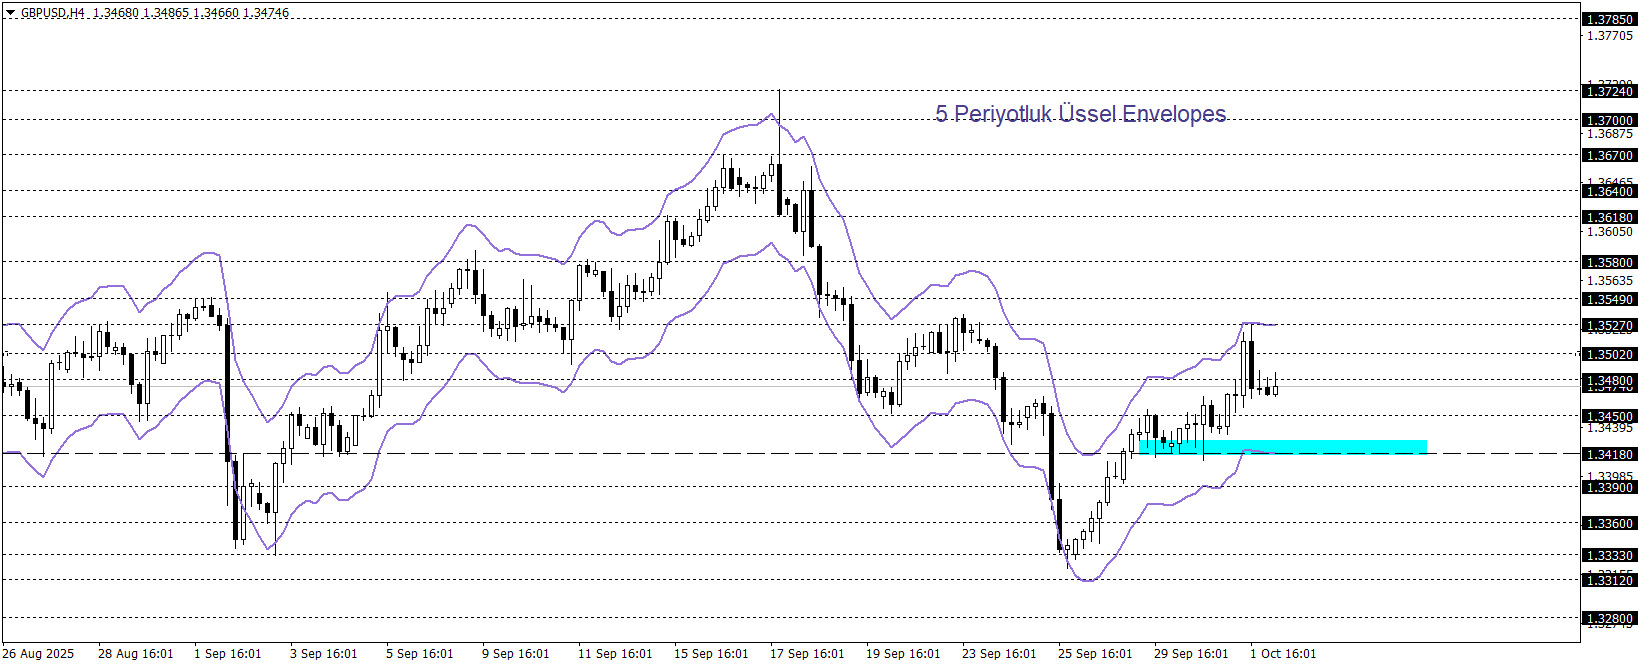Click the '9 Sep 16:01' time axis label

[515, 654]
